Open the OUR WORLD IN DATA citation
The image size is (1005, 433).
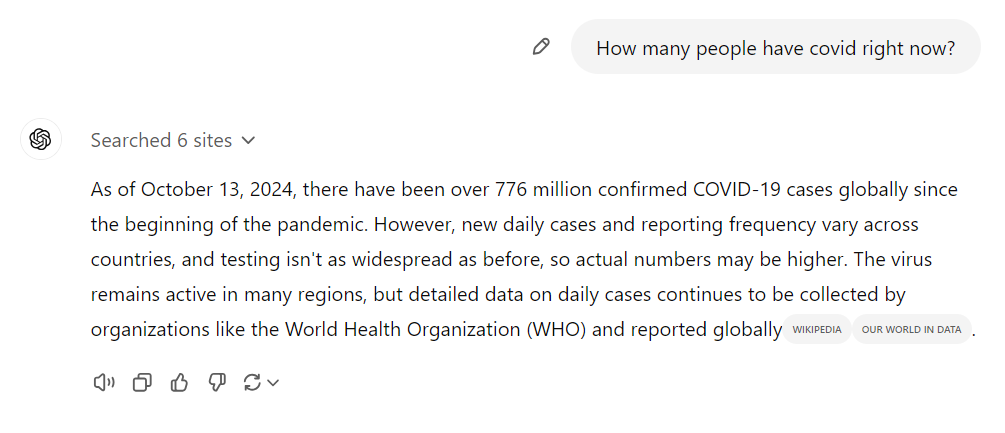coord(911,329)
